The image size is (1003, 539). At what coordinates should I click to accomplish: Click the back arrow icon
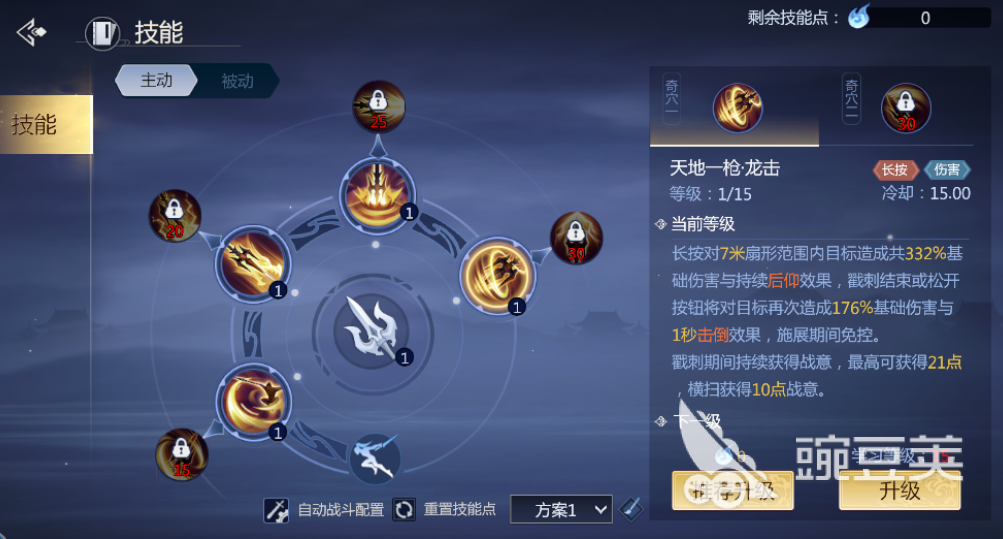pyautogui.click(x=31, y=32)
